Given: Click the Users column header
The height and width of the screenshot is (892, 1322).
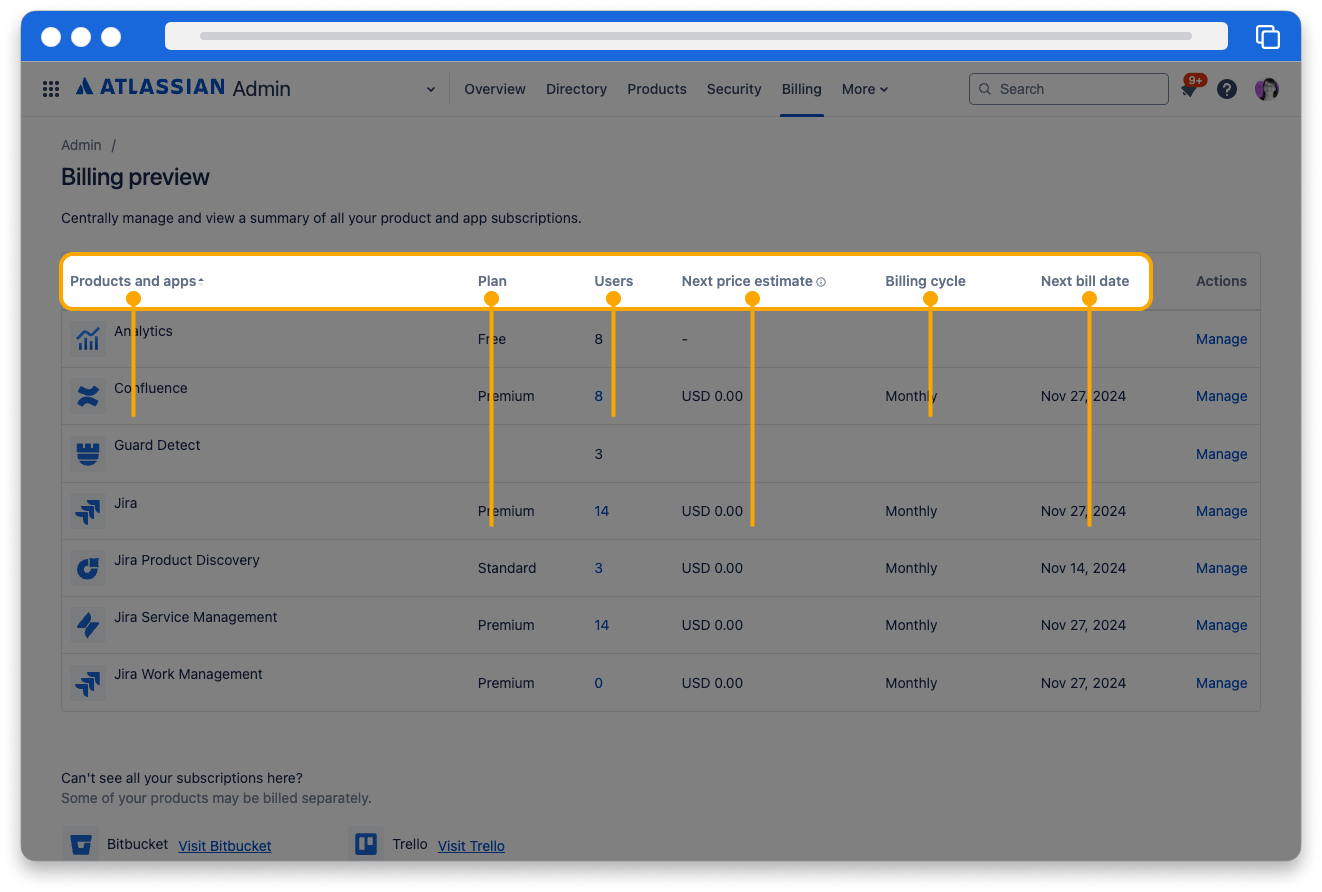Looking at the screenshot, I should [x=614, y=281].
